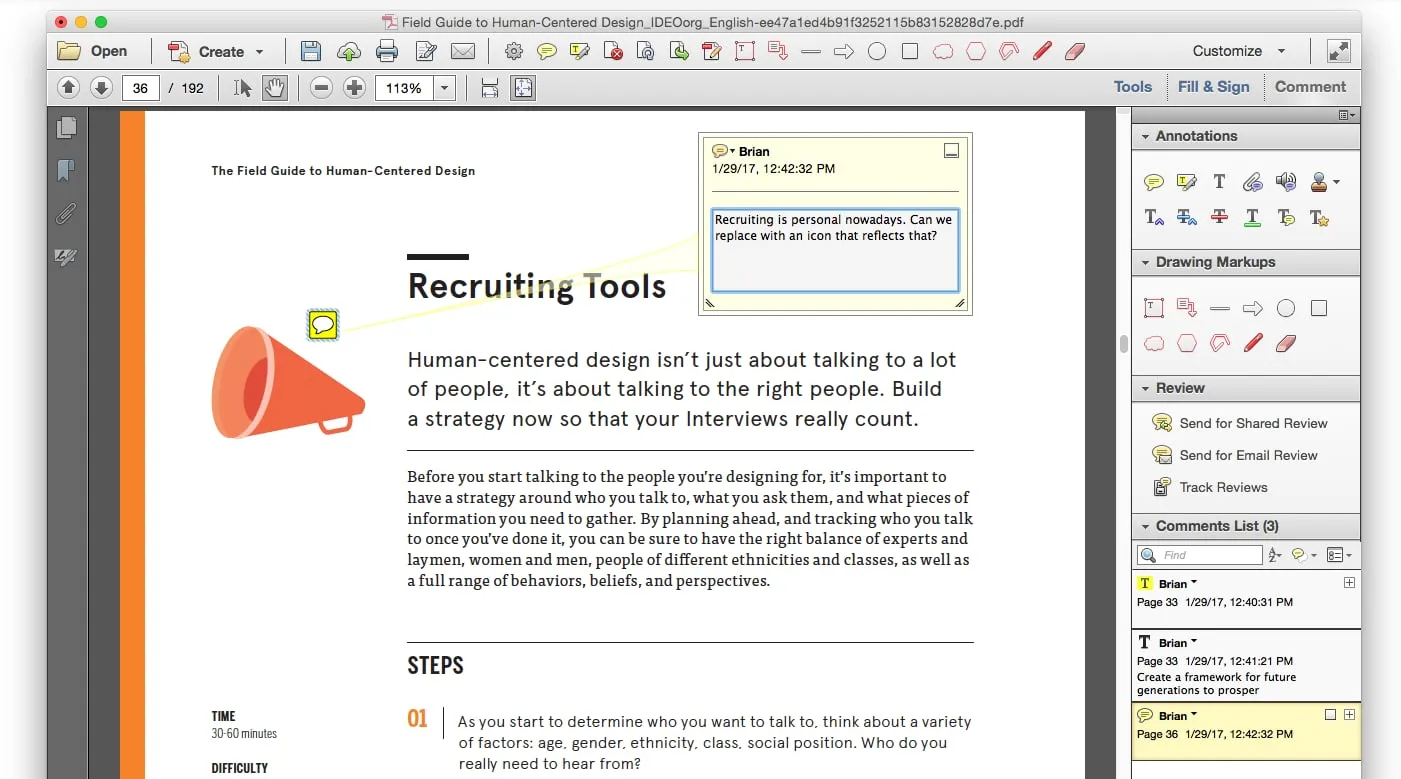1401x779 pixels.
Task: Click the page number field showing 36
Action: tap(140, 88)
